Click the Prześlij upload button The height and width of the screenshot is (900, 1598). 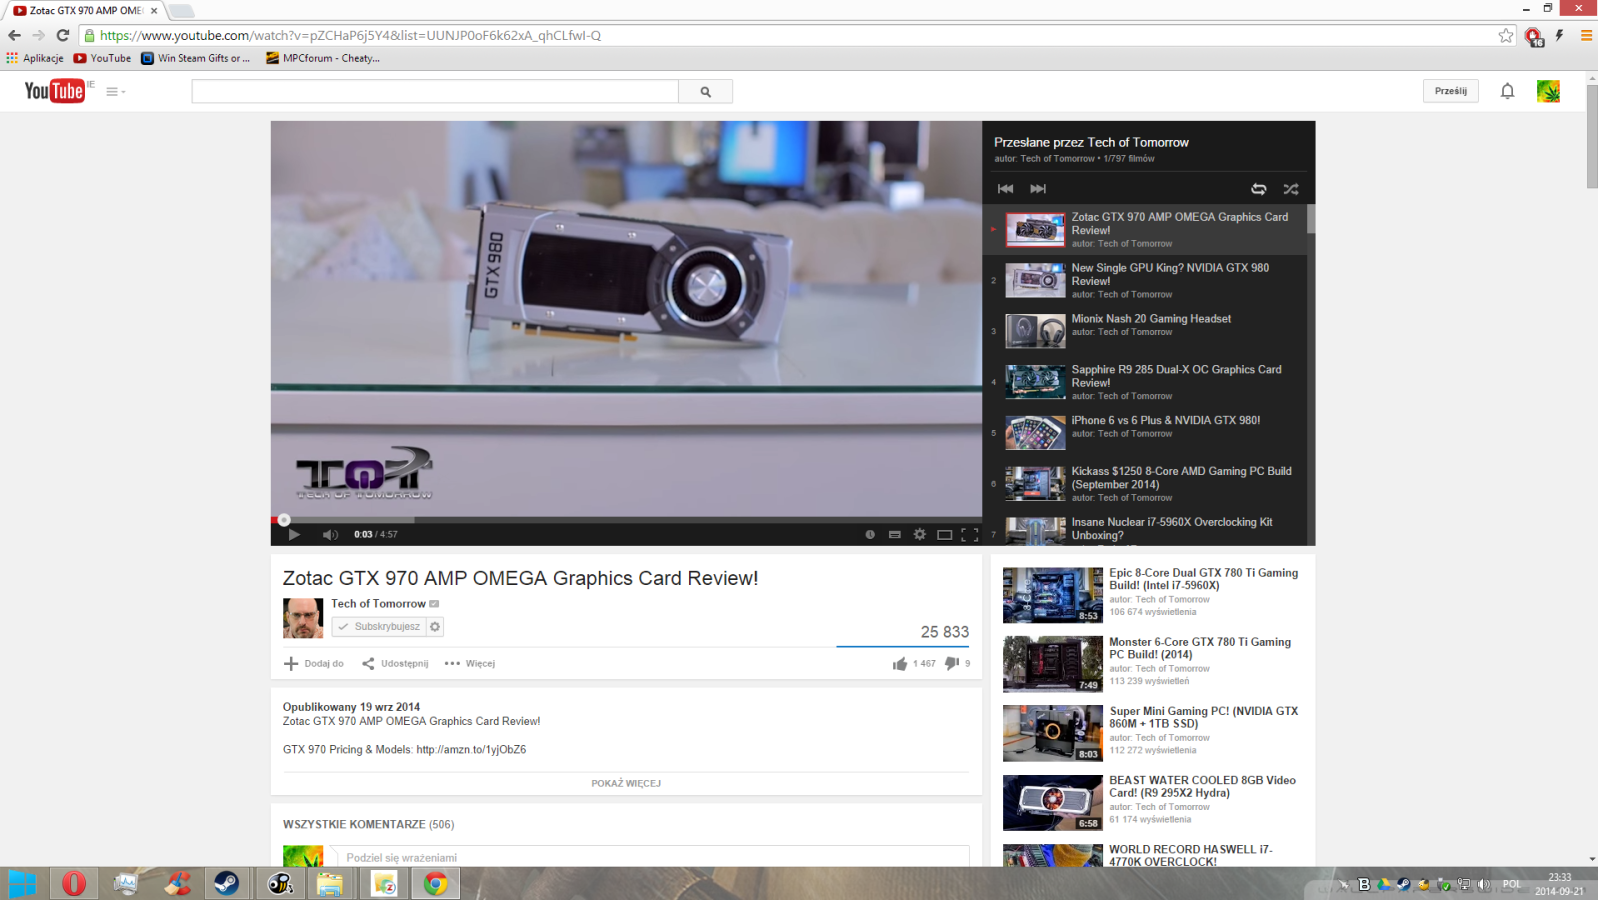pos(1451,91)
